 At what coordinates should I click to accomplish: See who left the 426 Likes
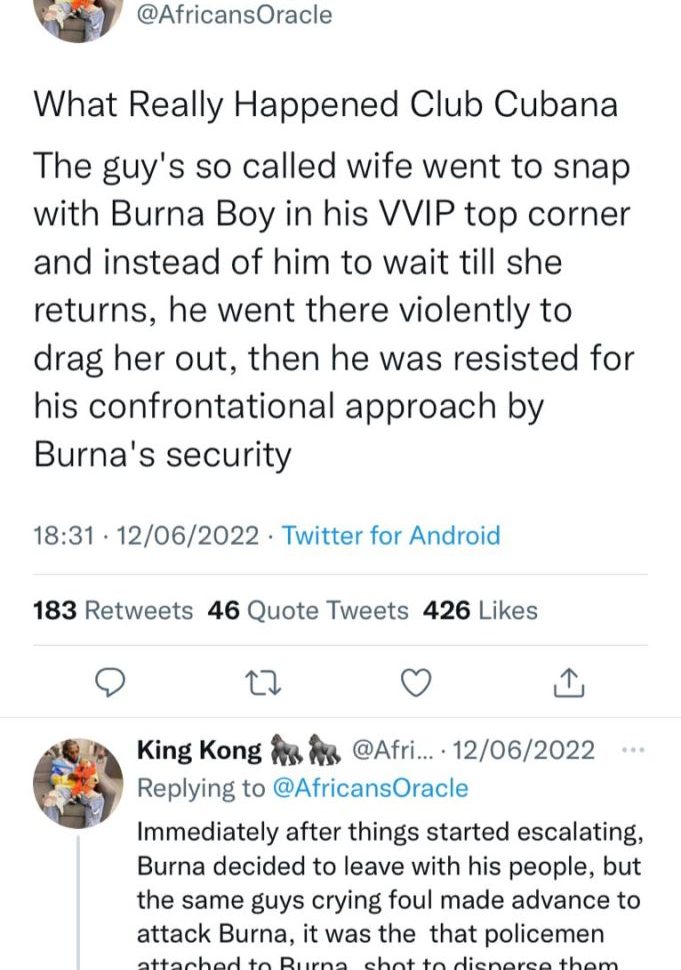(x=480, y=610)
